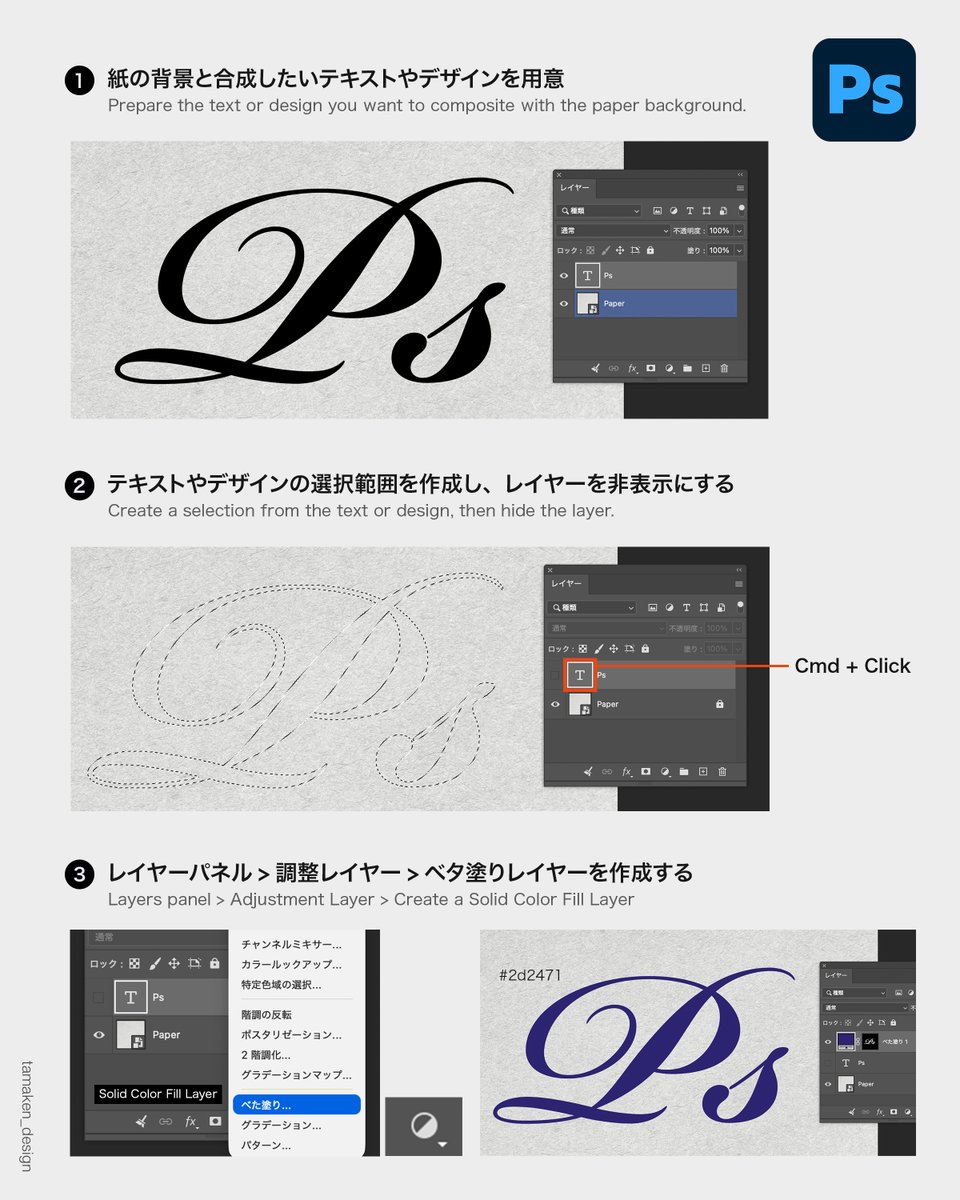
Task: Click adjustment layer icon in step 2 panel
Action: tap(665, 772)
